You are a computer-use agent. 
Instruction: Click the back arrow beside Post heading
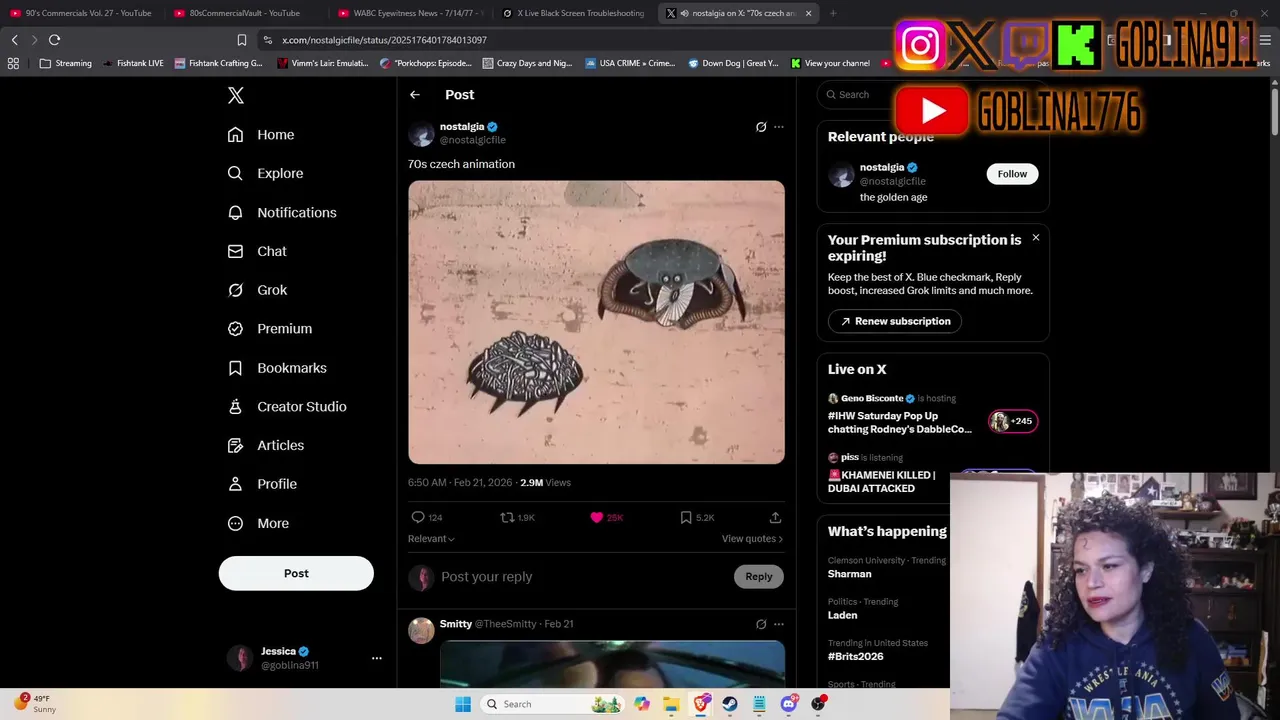(415, 95)
